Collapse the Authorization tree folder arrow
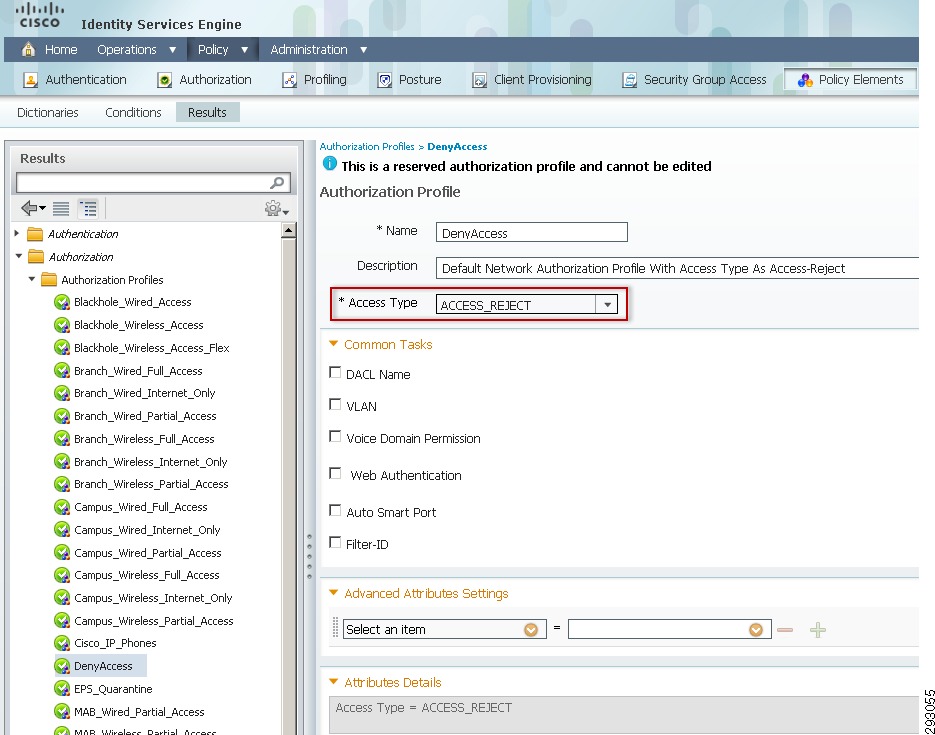 (18, 256)
